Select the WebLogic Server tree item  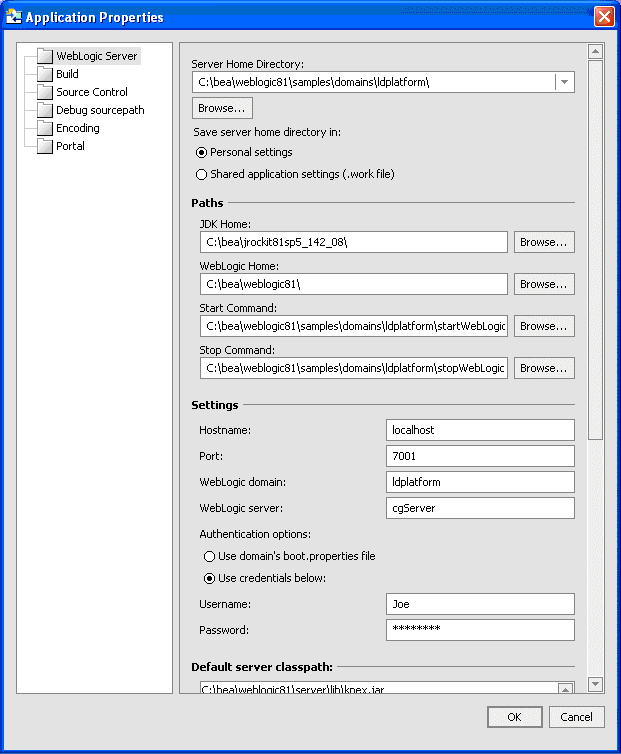97,56
